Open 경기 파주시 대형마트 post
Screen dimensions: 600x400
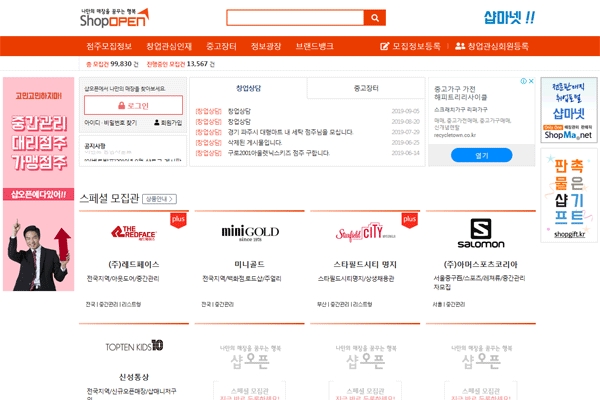pos(290,132)
